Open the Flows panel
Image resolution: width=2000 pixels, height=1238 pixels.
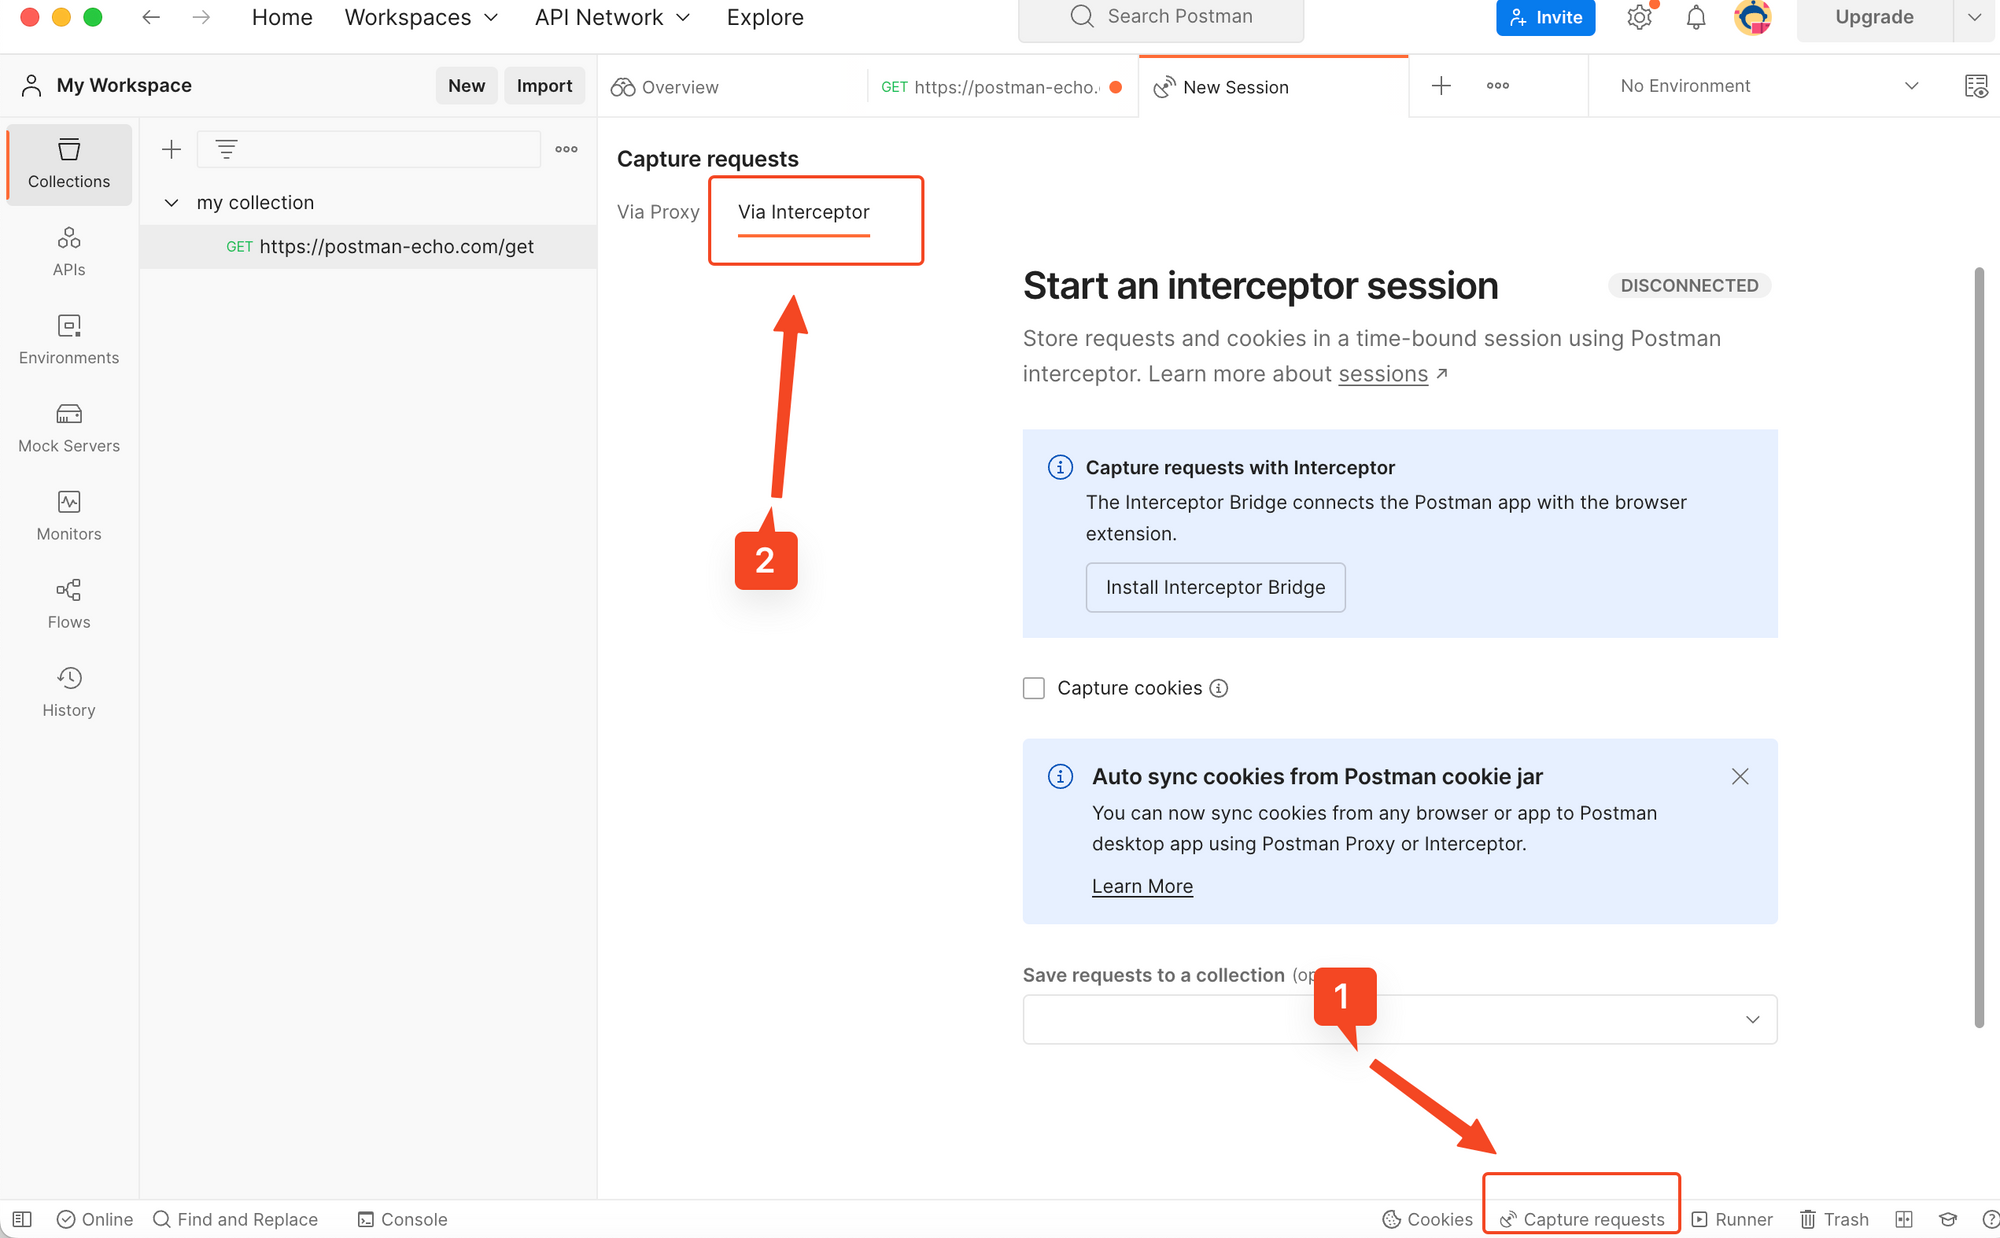point(68,603)
